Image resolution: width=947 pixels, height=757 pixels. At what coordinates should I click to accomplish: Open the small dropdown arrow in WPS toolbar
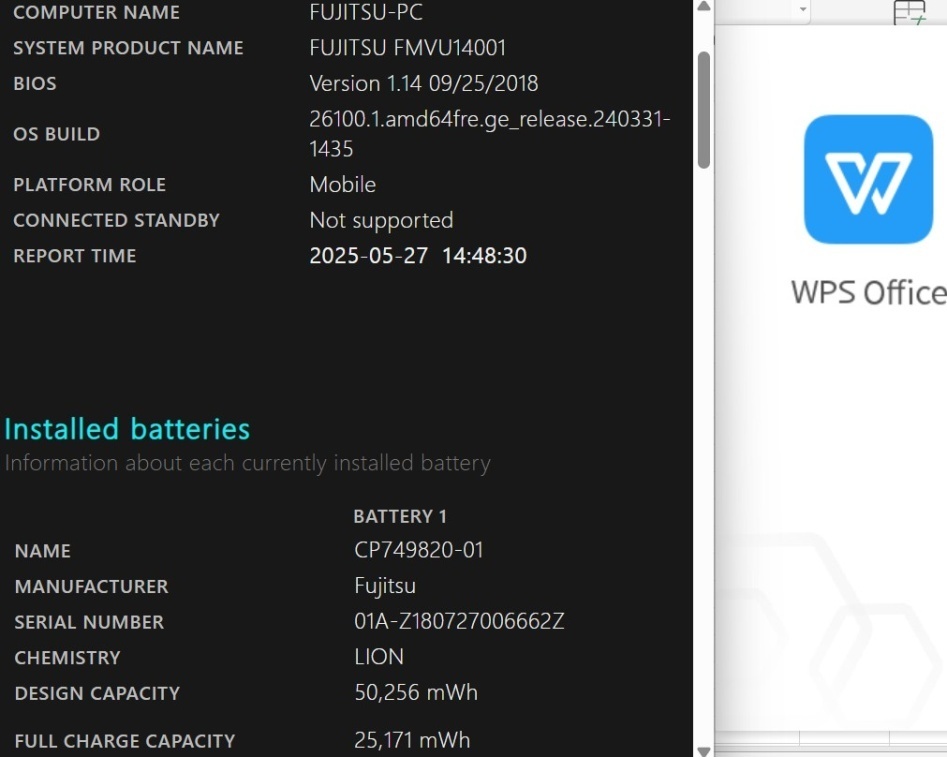point(803,9)
